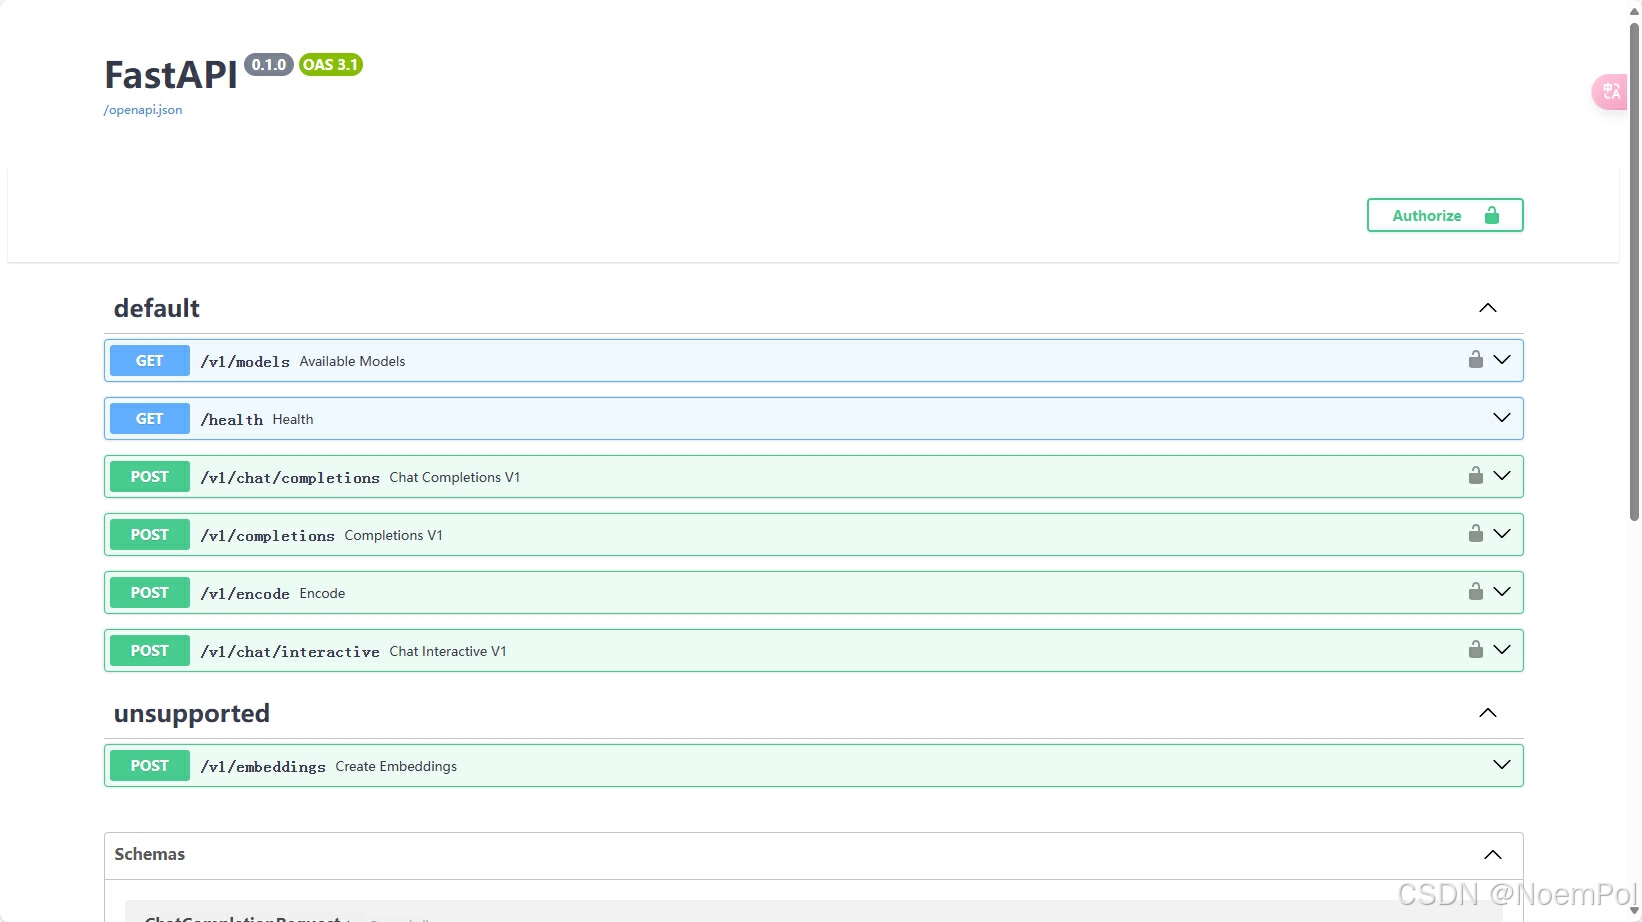1642x922 pixels.
Task: Collapse the unsupported section arrow
Action: pyautogui.click(x=1488, y=712)
